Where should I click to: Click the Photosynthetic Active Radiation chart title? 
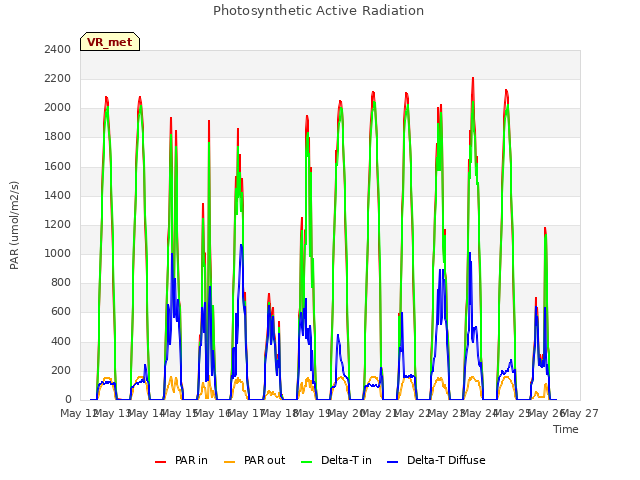[x=318, y=11]
